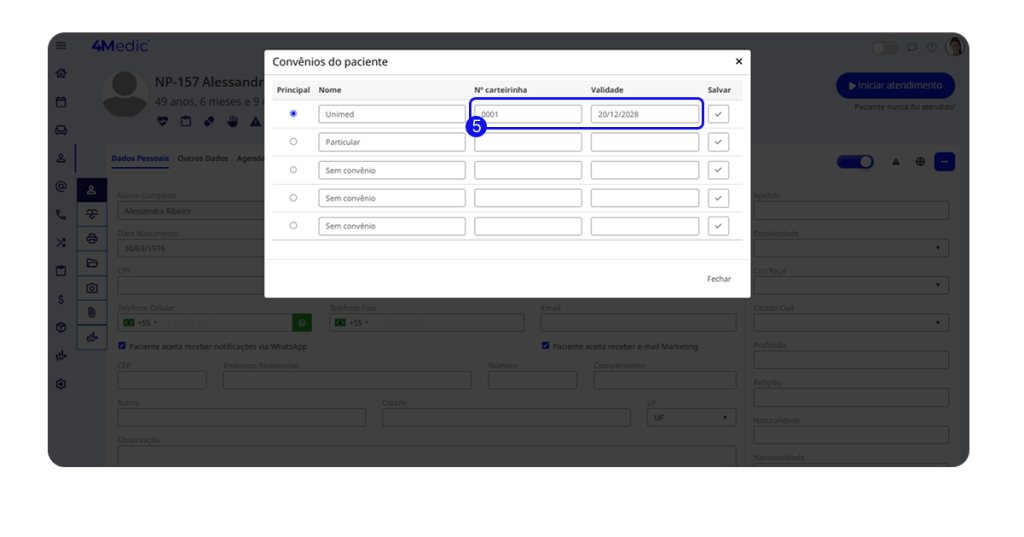Click the save checkmark for Particular row
This screenshot has height=537, width=1024.
pyautogui.click(x=718, y=143)
